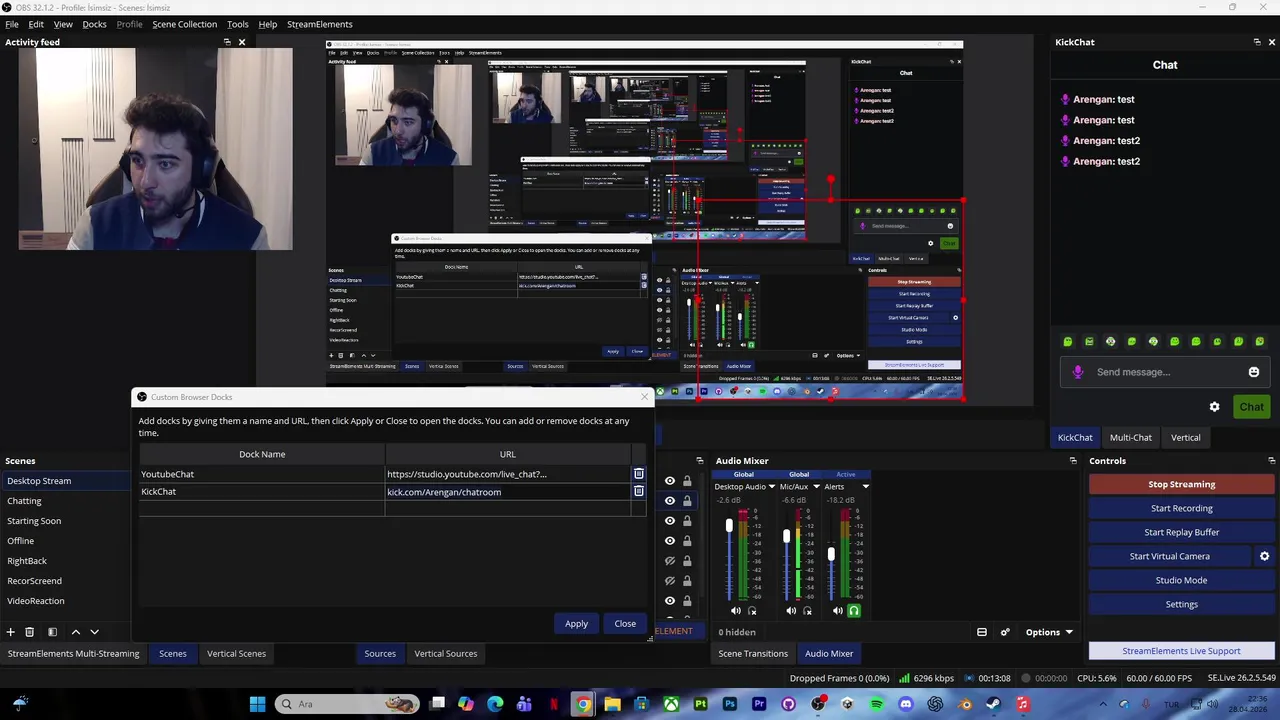This screenshot has height=720, width=1280.
Task: Toggle Audio Mixer layout icon
Action: (982, 632)
